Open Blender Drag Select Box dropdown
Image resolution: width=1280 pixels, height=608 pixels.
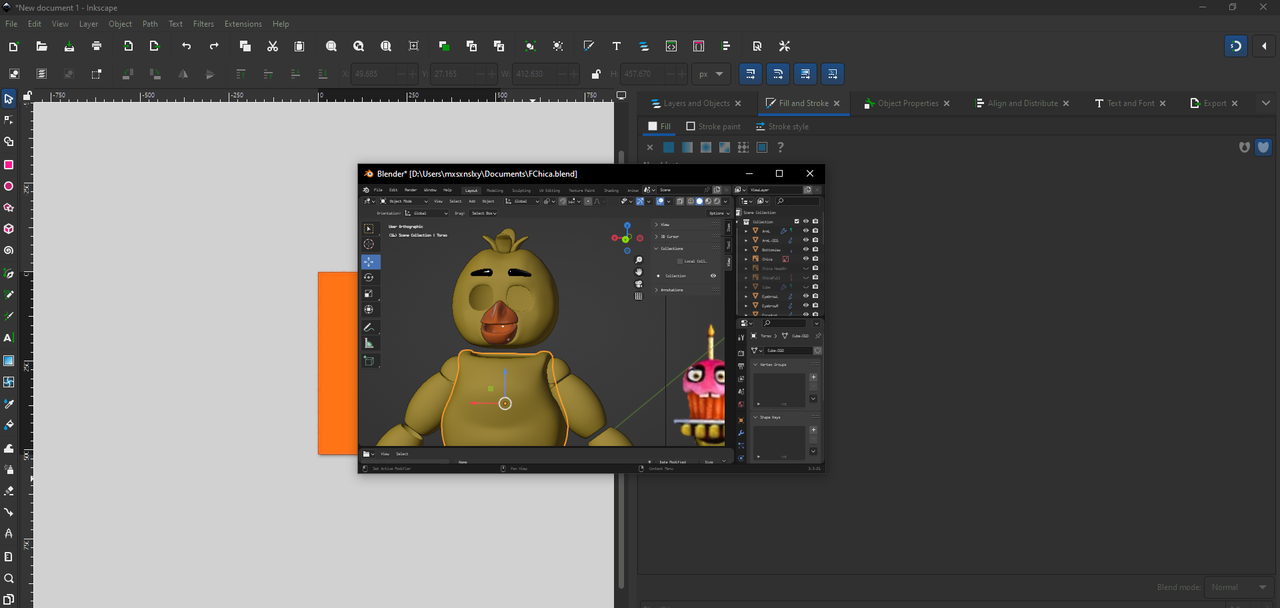tap(484, 213)
